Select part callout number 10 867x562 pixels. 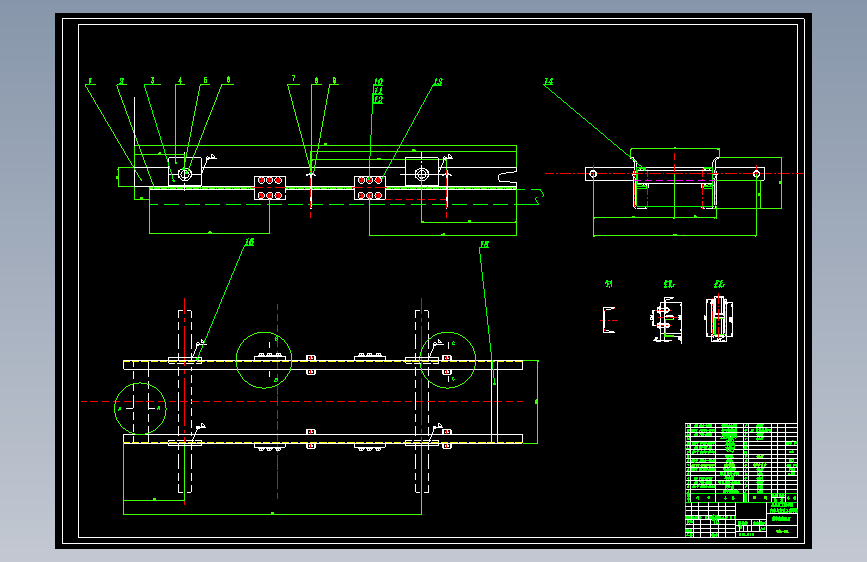[x=378, y=82]
